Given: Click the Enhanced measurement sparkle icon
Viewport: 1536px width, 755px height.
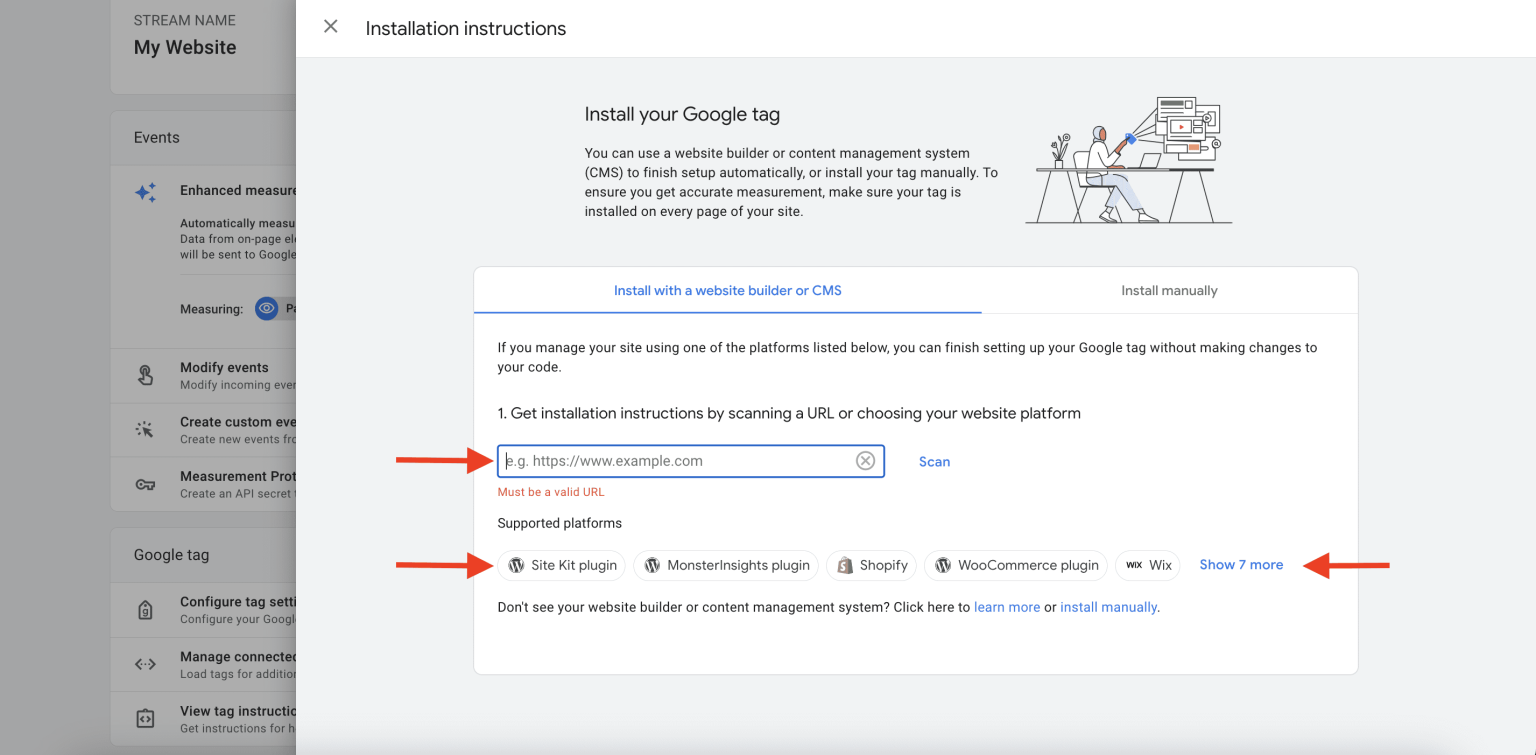Looking at the screenshot, I should coord(146,192).
